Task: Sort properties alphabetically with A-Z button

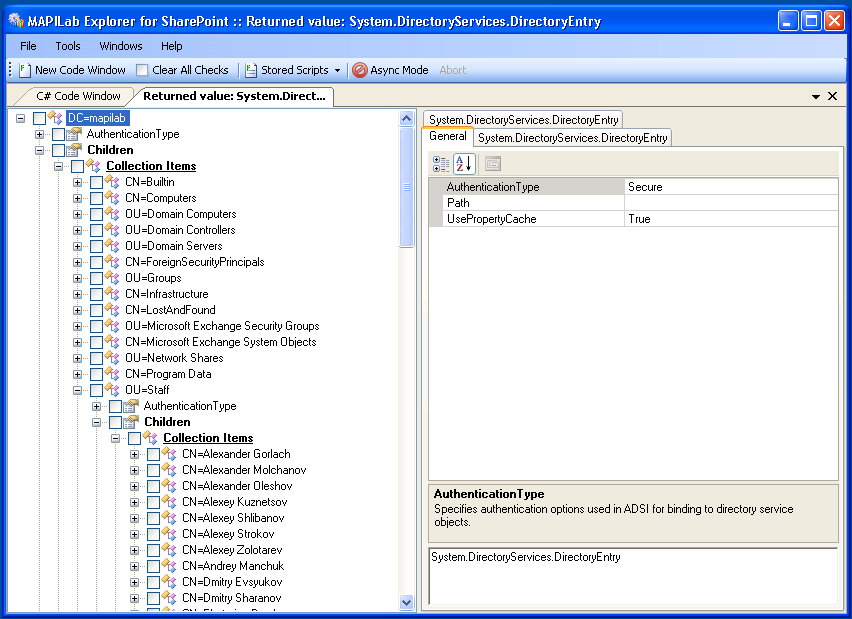Action: point(464,164)
